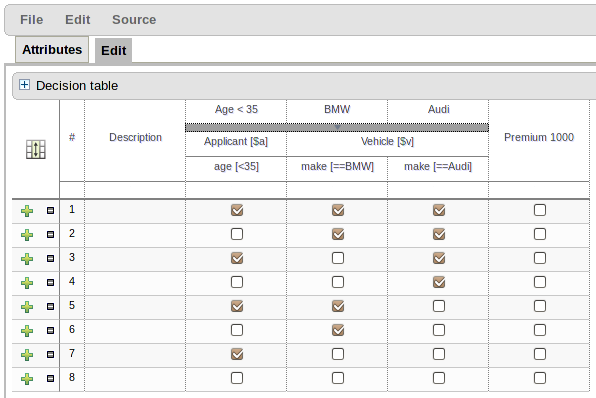The width and height of the screenshot is (596, 398).
Task: Check Age < 35 in row 2
Action: tap(237, 234)
